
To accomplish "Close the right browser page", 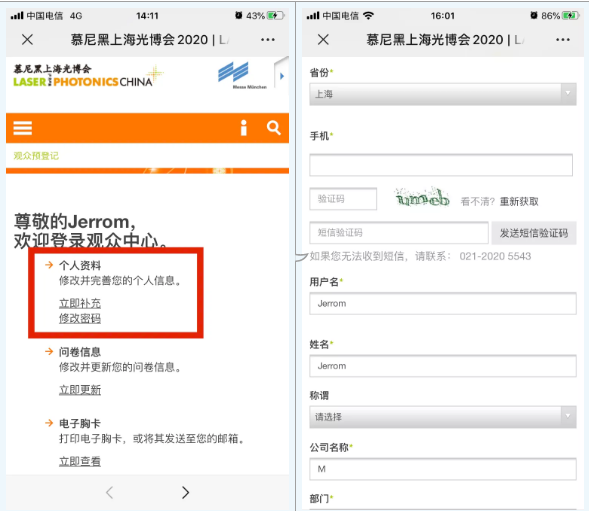I will [x=323, y=39].
